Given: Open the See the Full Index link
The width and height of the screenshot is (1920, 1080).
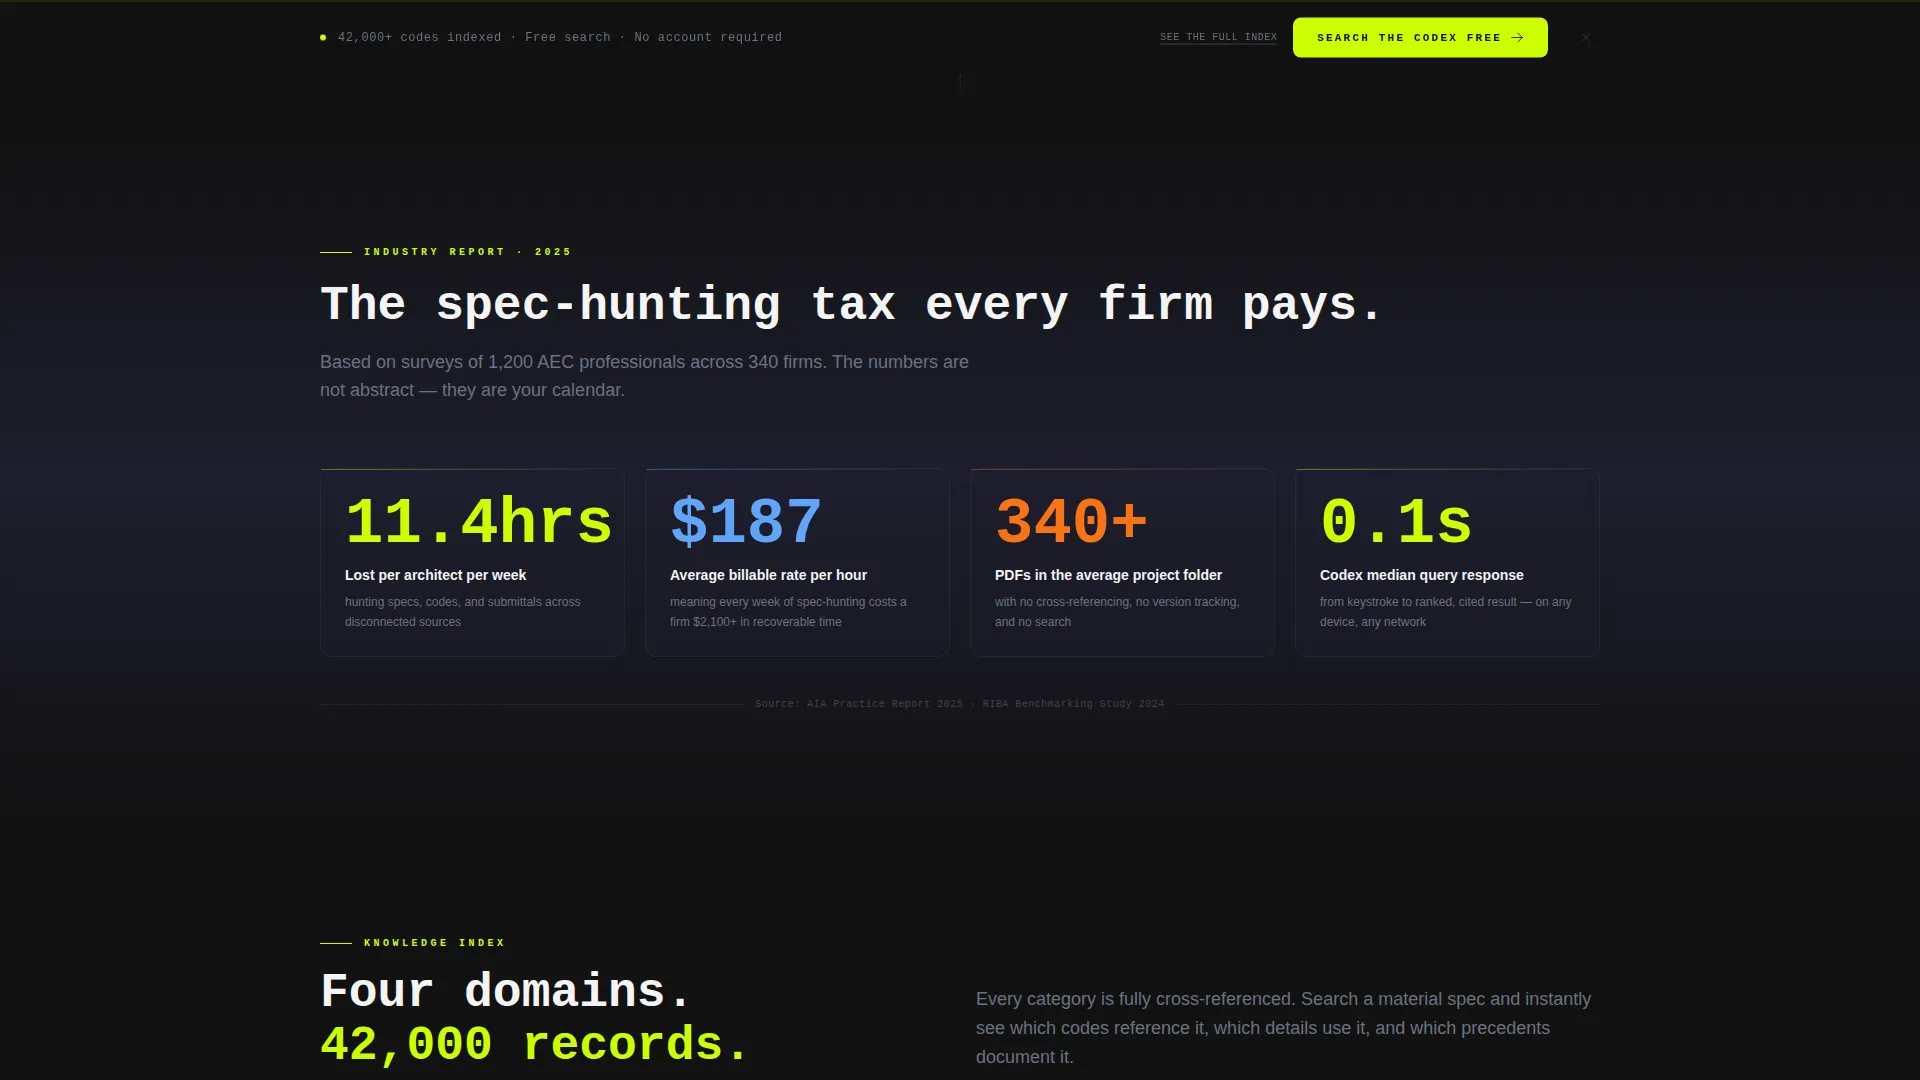Looking at the screenshot, I should point(1218,38).
